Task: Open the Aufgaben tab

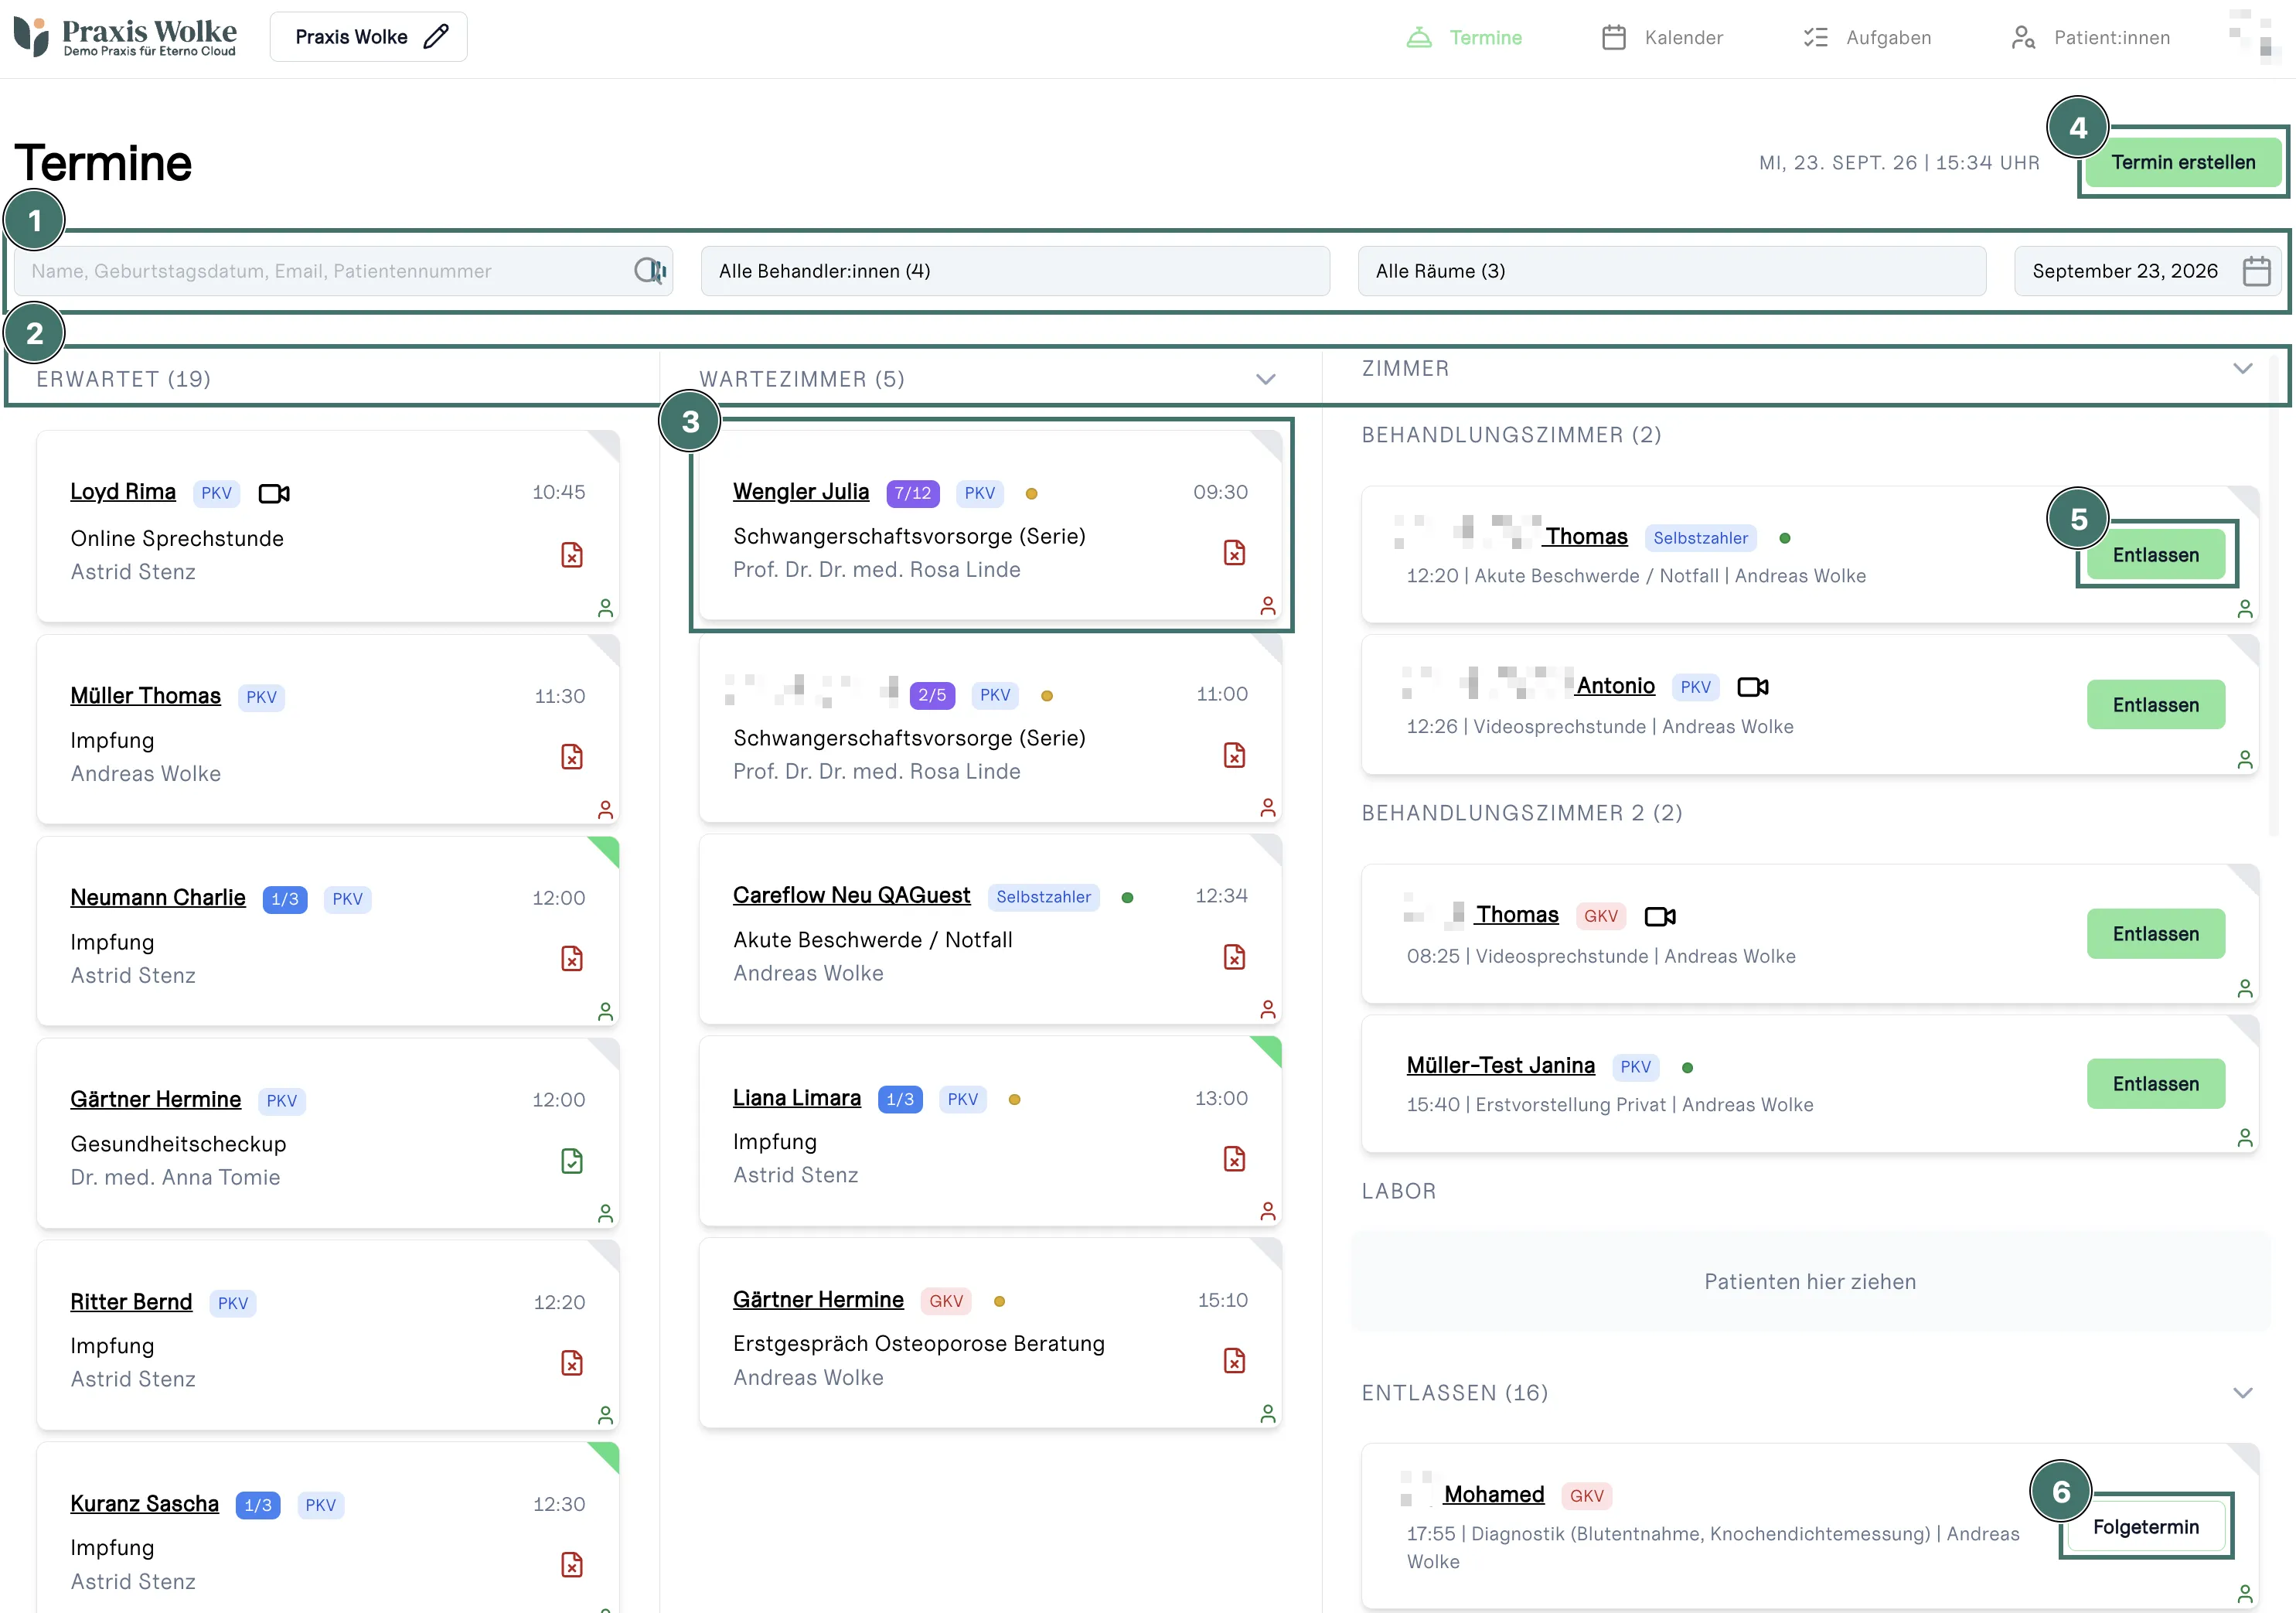Action: click(1867, 38)
